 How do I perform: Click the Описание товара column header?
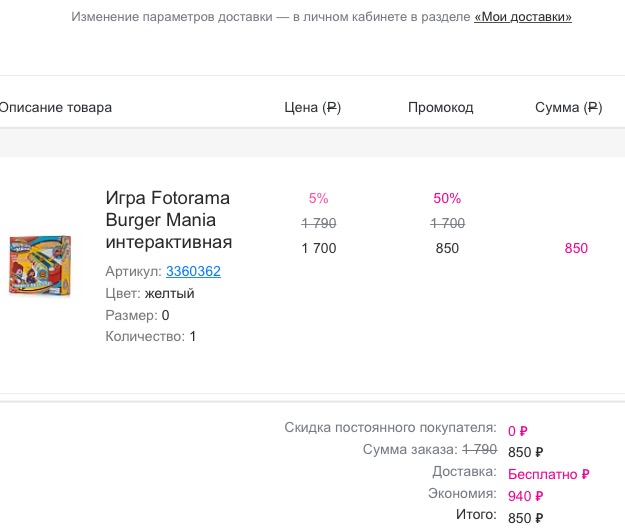55,107
